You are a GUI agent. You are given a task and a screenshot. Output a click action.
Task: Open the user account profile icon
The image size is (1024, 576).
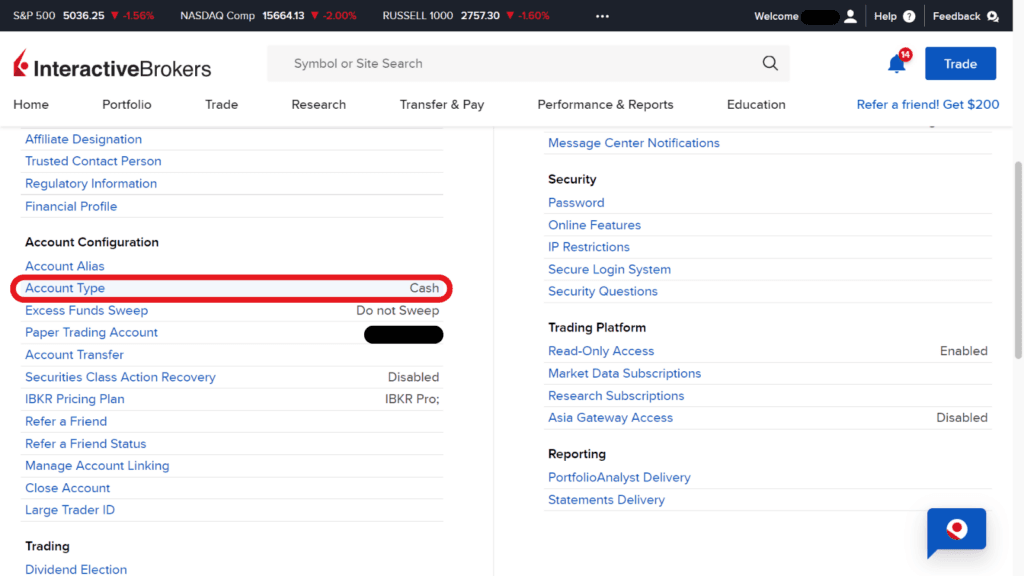849,16
